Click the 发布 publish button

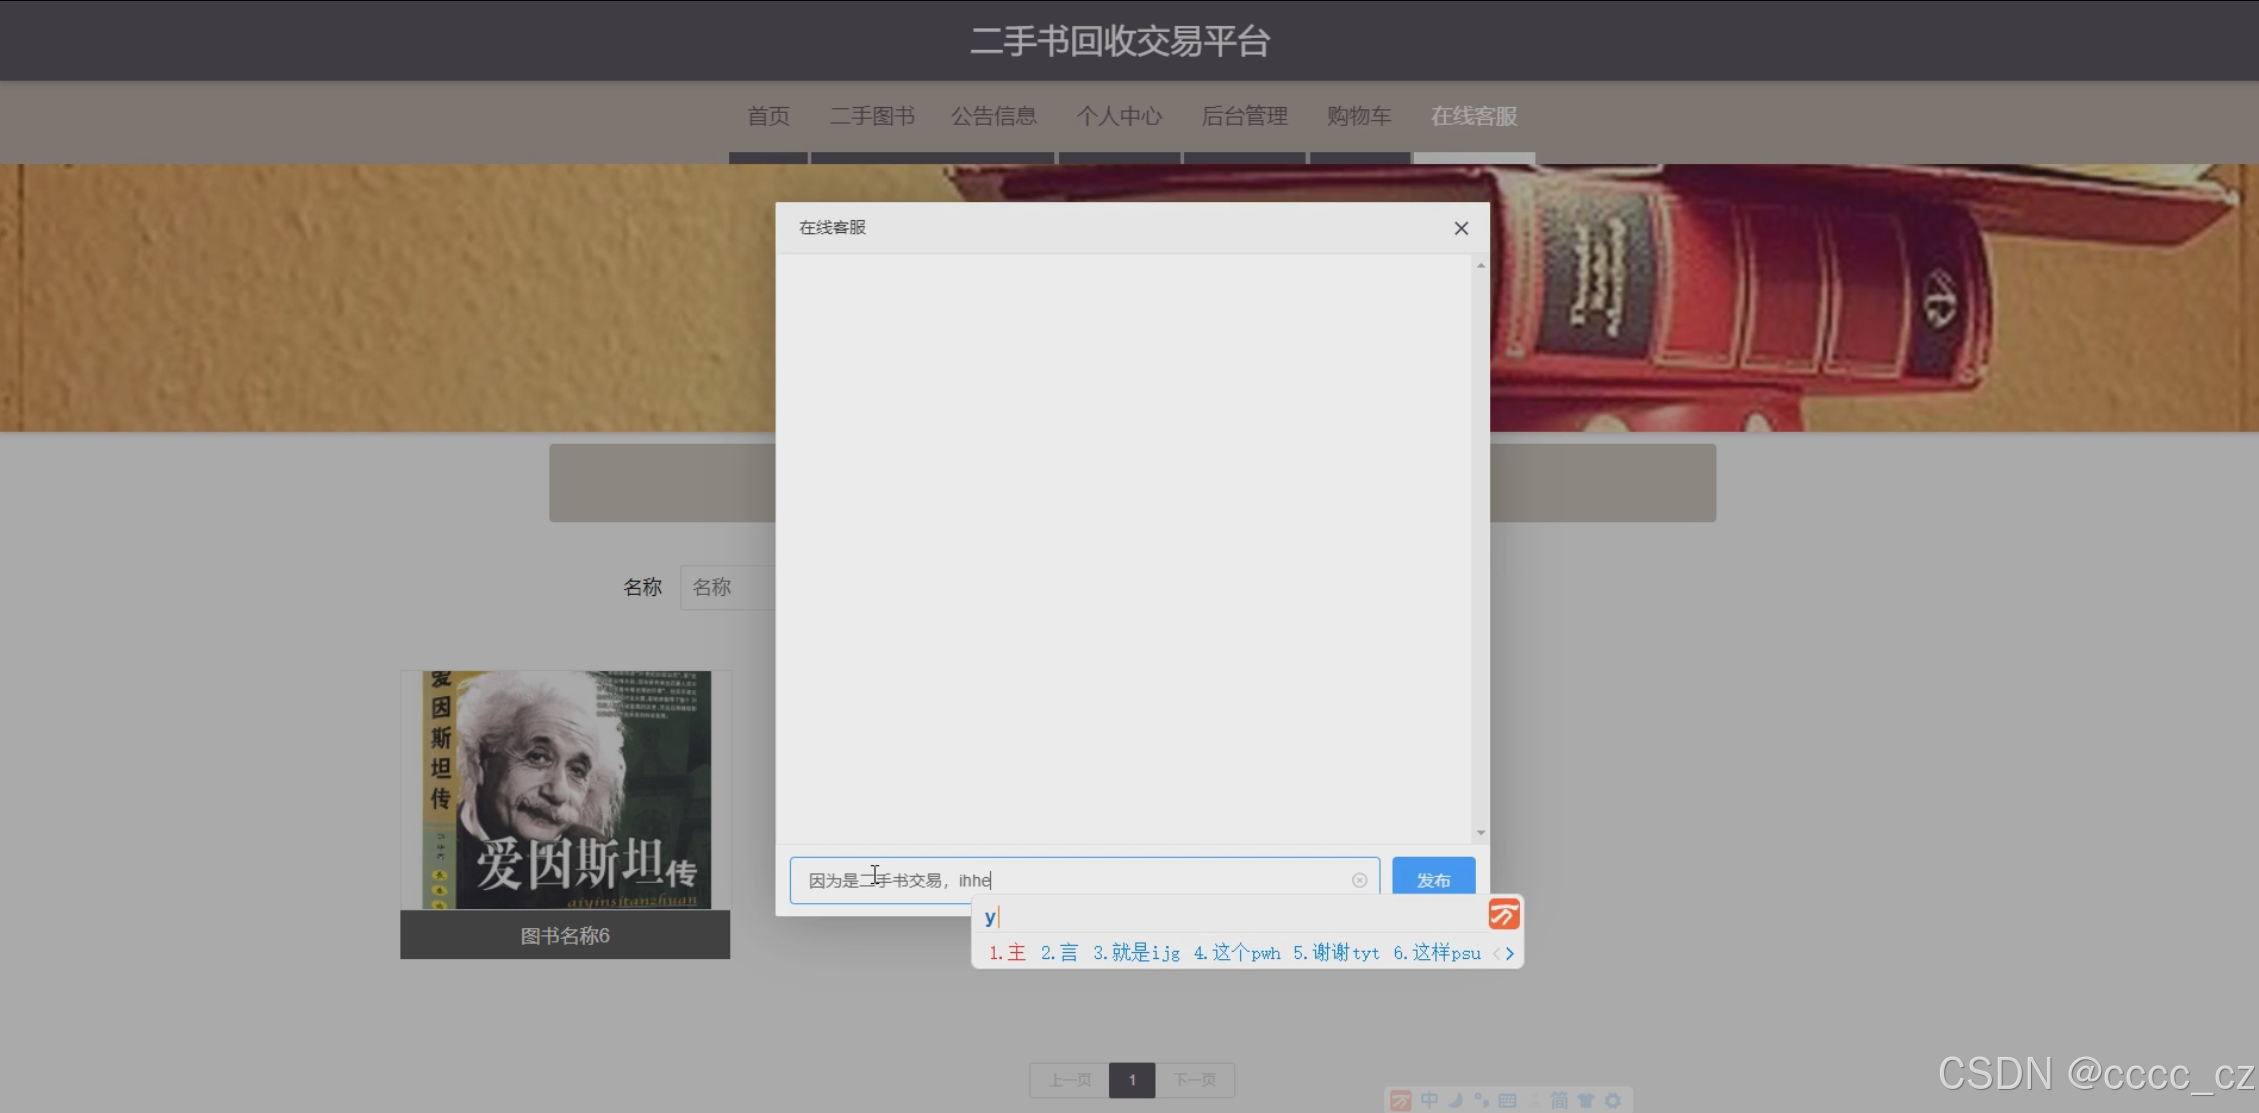click(1433, 879)
